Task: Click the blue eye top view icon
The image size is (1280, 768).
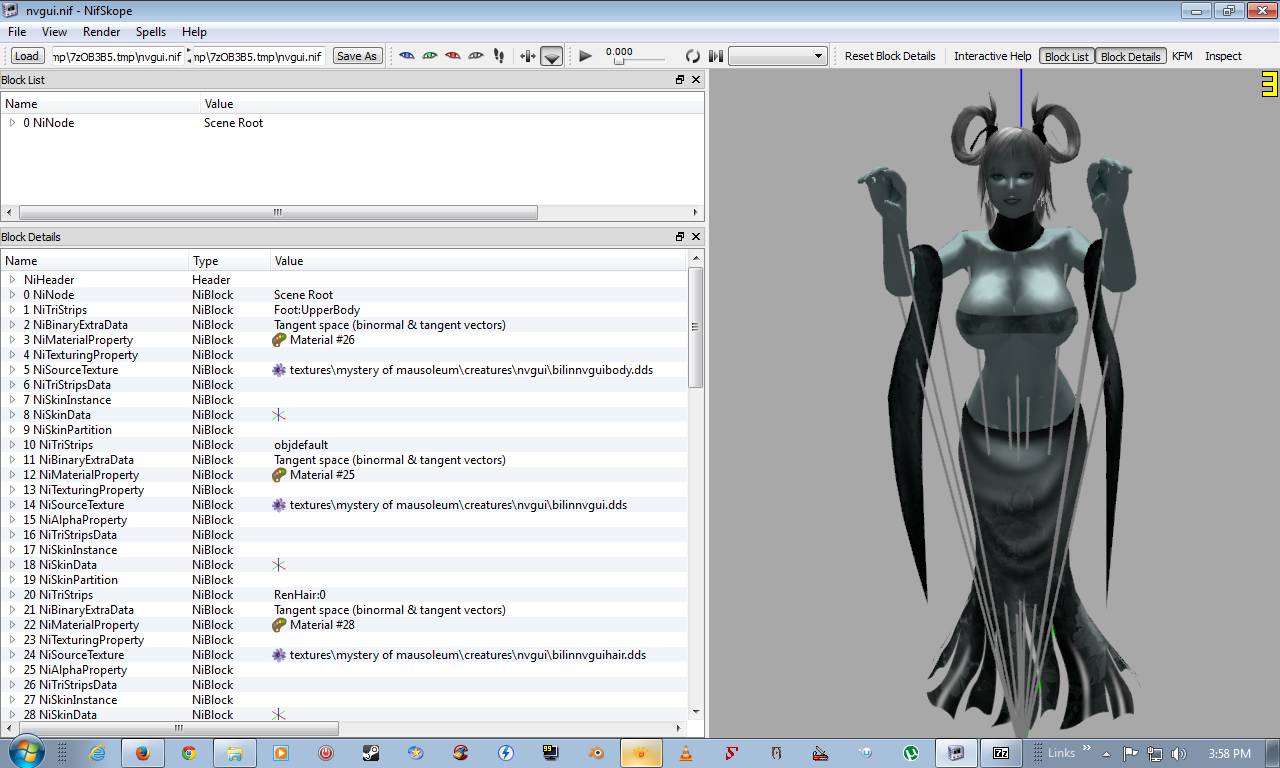Action: coord(407,56)
